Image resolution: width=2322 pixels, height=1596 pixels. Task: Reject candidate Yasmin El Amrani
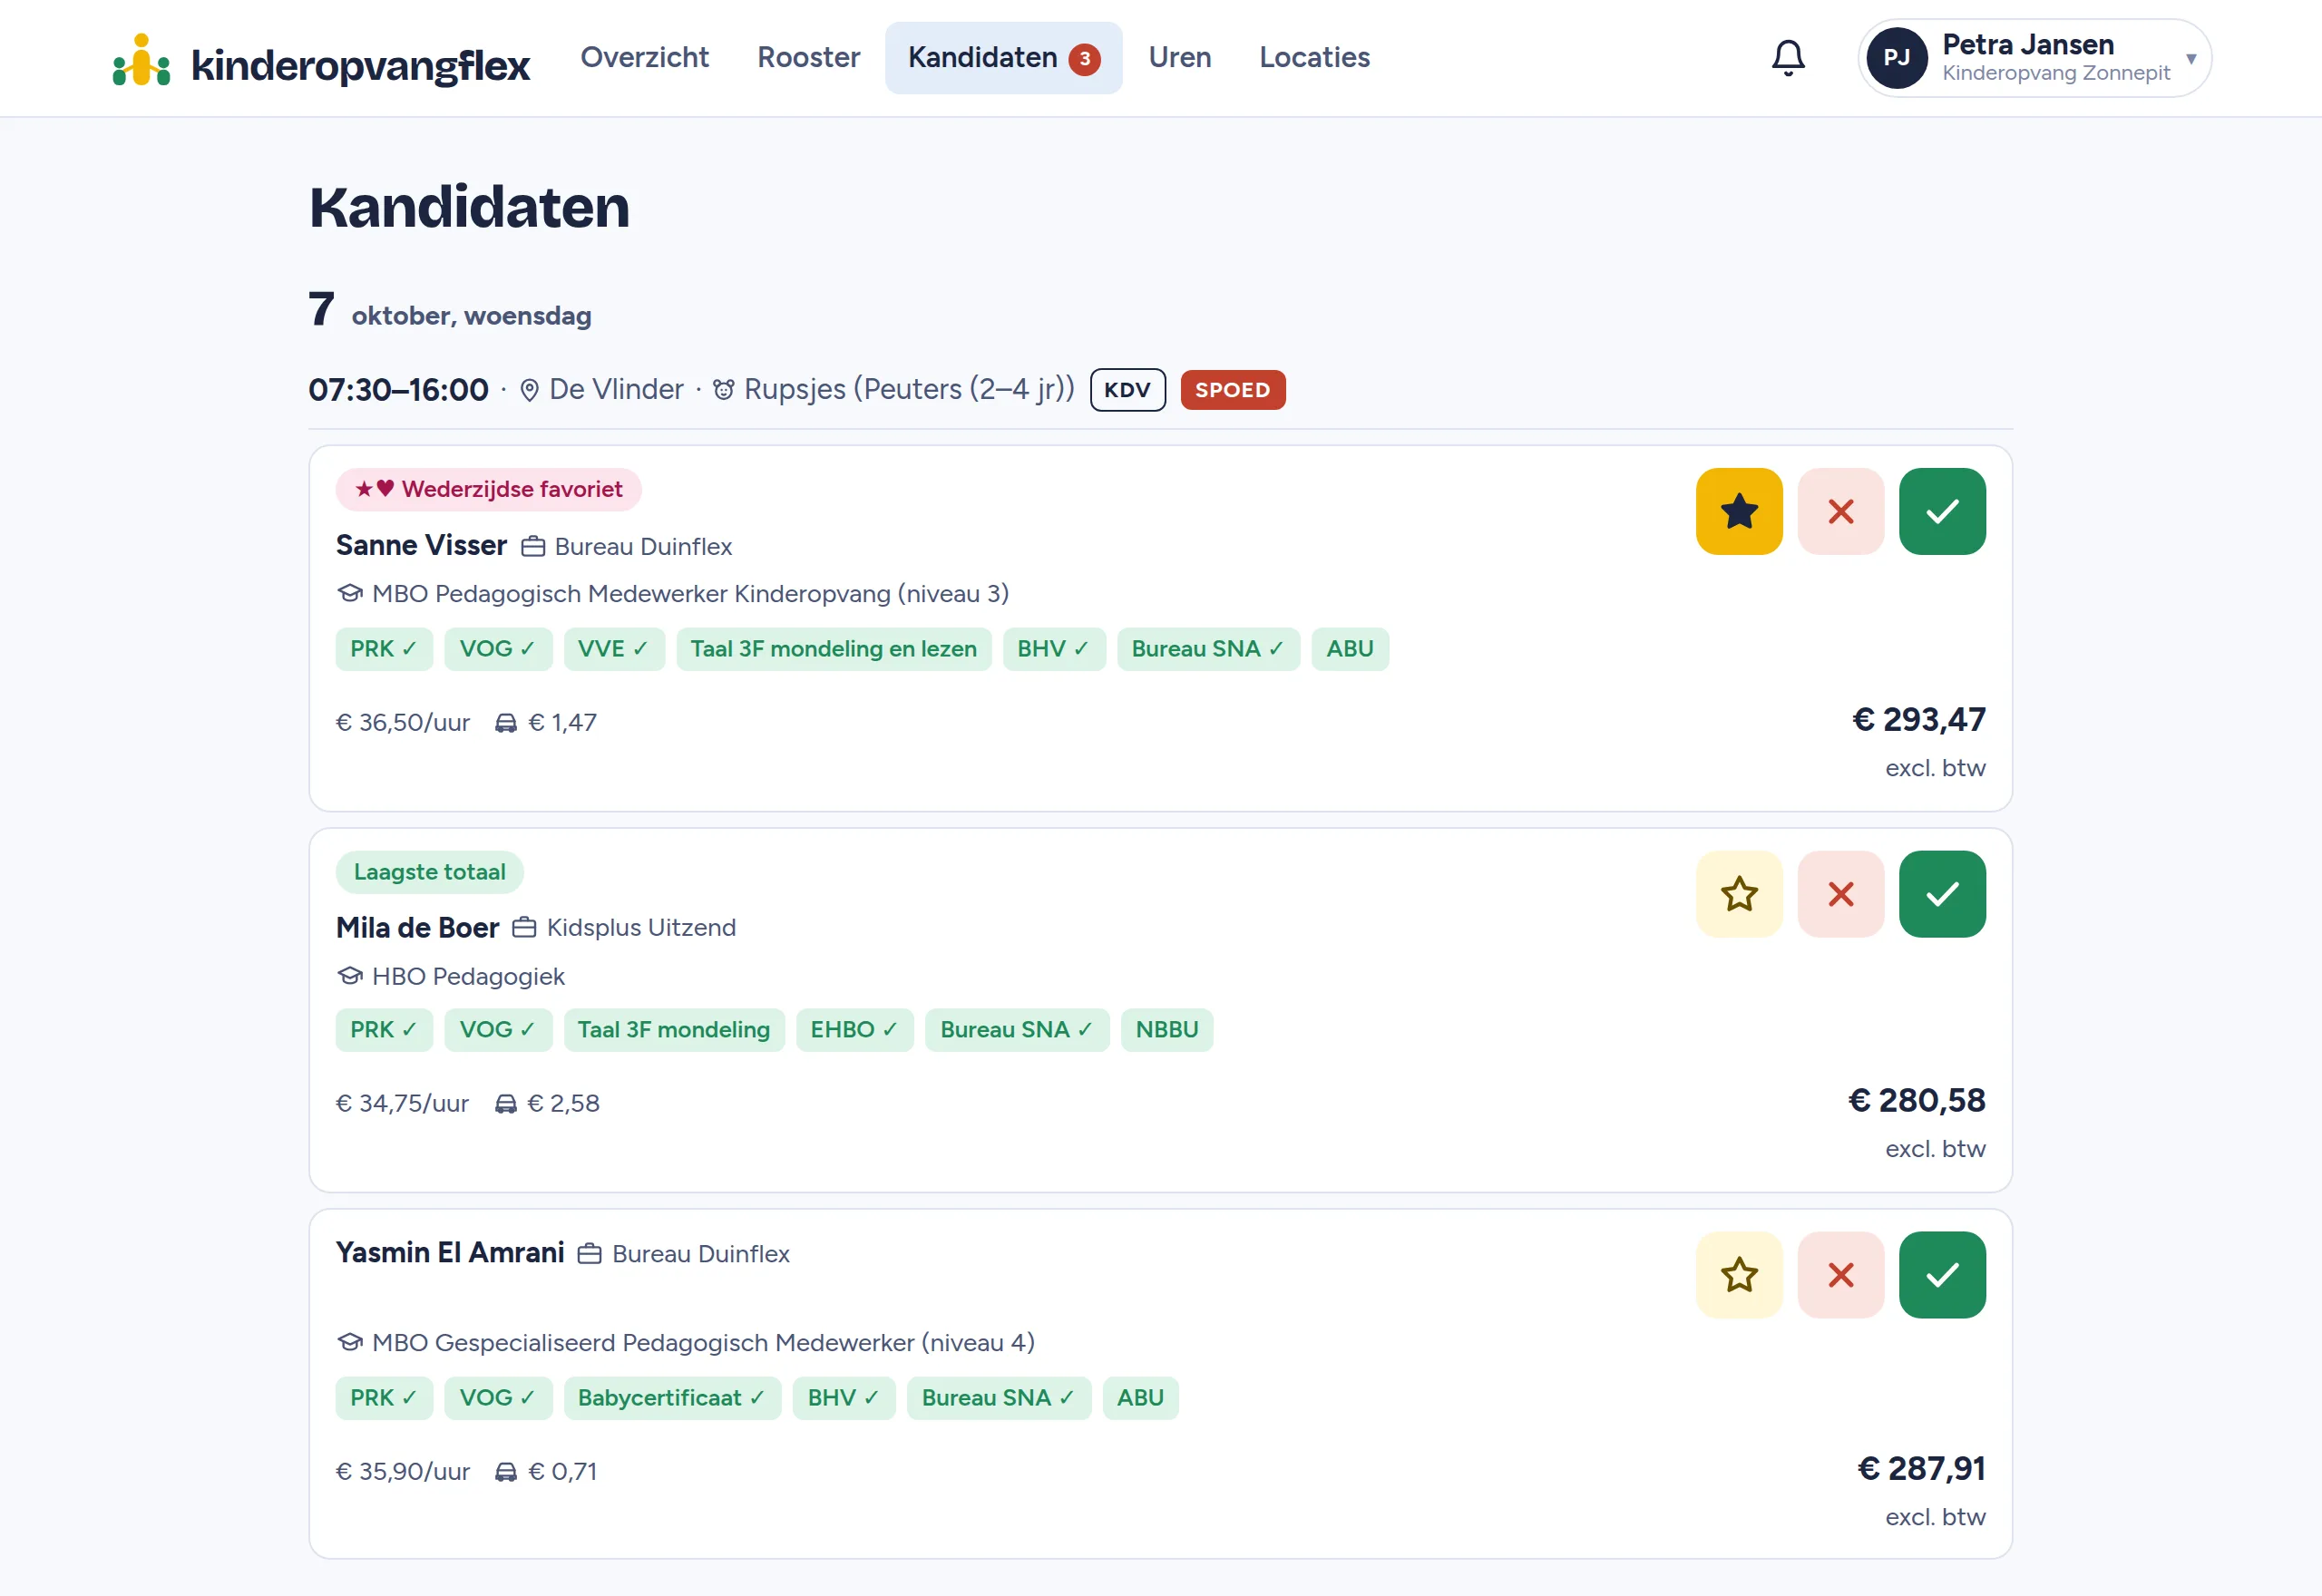tap(1841, 1275)
